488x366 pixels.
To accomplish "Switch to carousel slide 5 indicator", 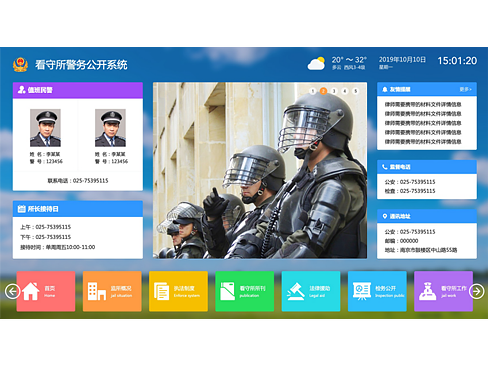I will coord(356,91).
